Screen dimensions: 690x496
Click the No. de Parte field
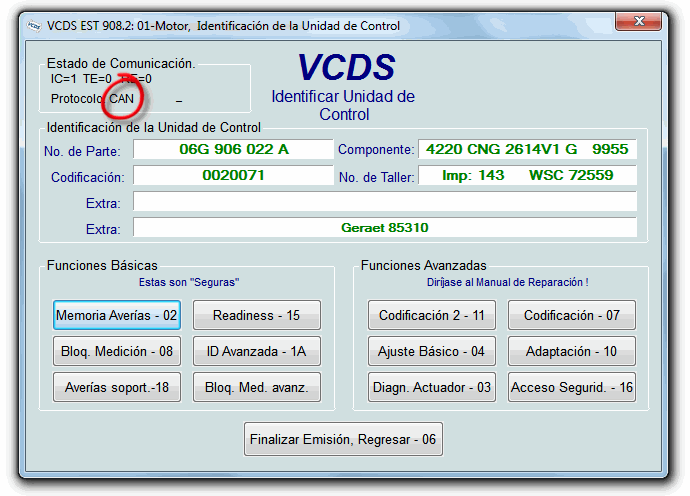pos(233,150)
